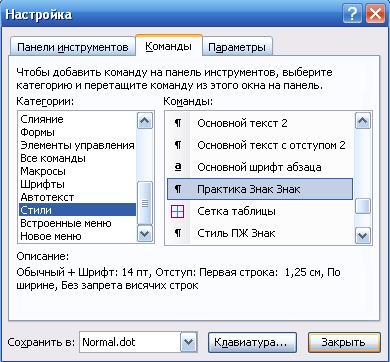Click the paragraph icon beside Стиль ПЖ Знак
The height and width of the screenshot is (362, 390).
point(178,233)
